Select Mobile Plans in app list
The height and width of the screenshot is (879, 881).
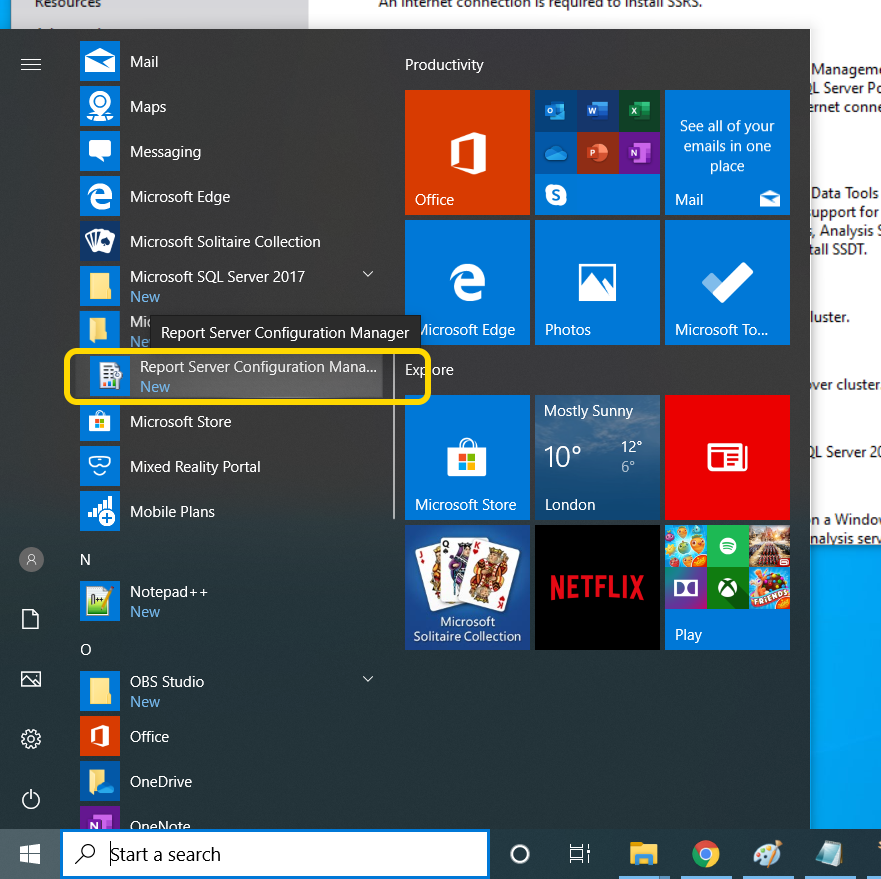tap(172, 512)
